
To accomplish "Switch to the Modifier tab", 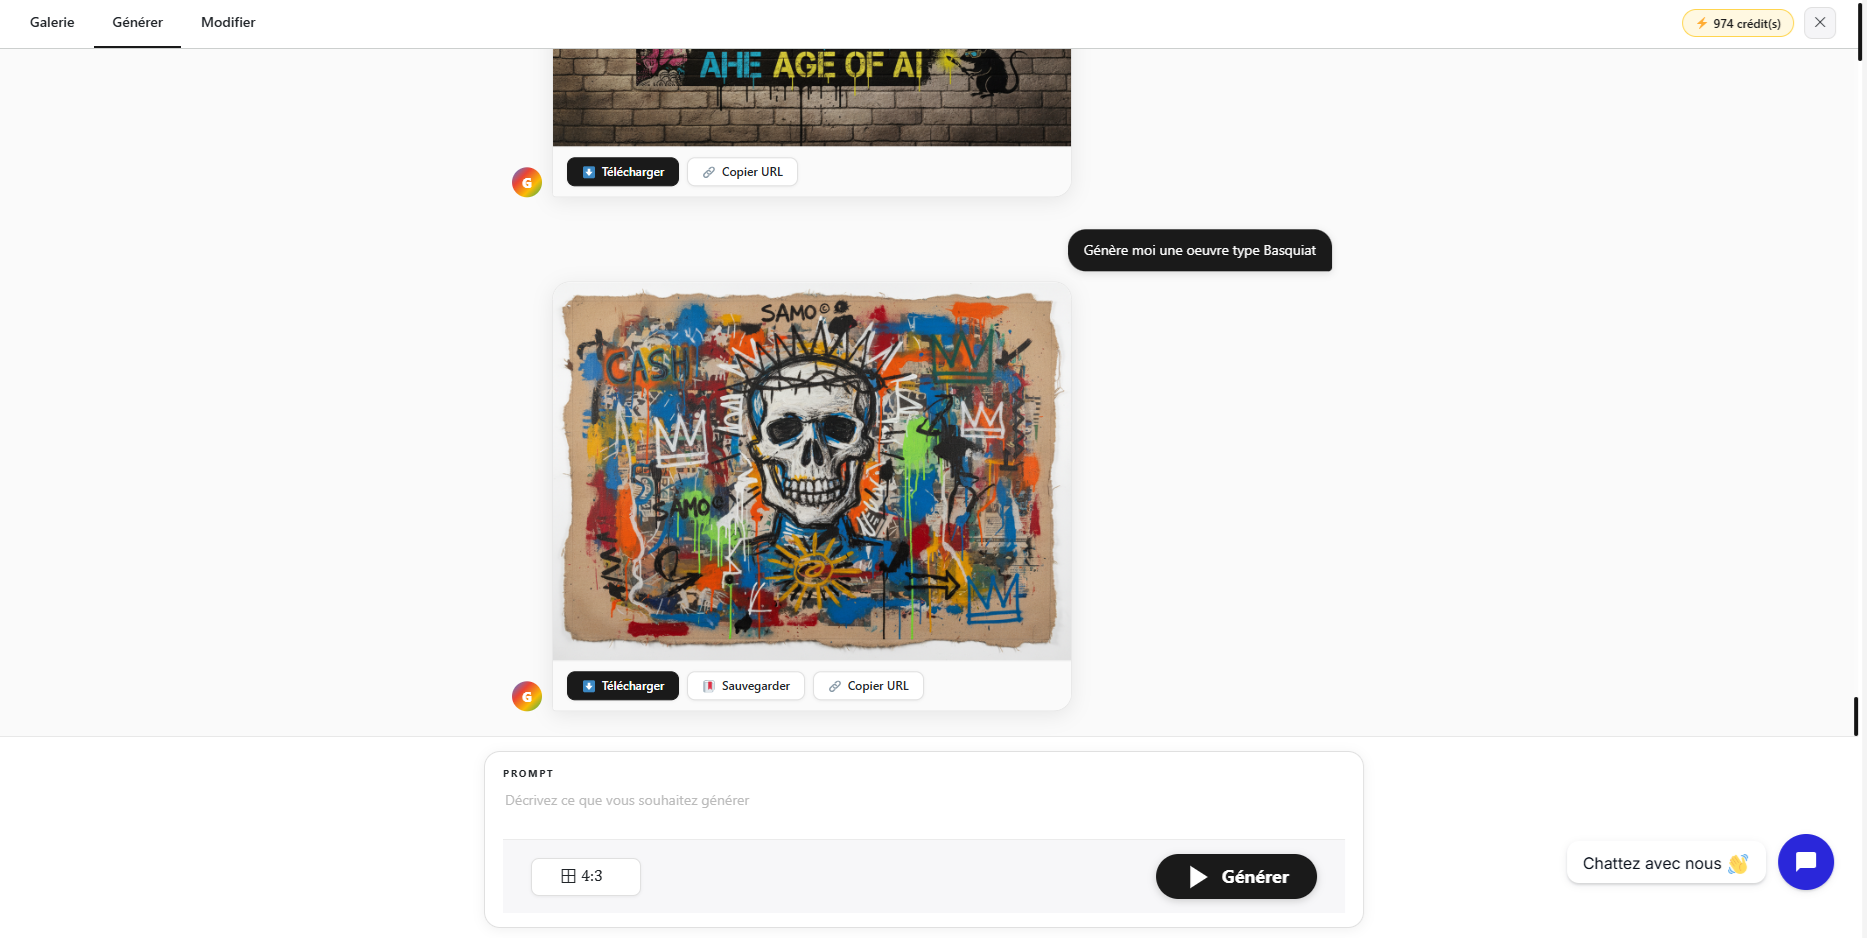I will 228,22.
